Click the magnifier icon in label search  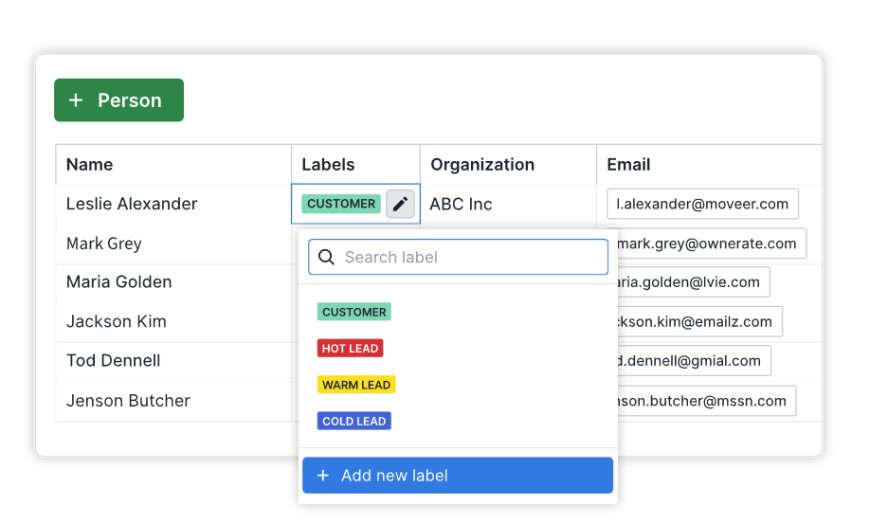coord(326,257)
